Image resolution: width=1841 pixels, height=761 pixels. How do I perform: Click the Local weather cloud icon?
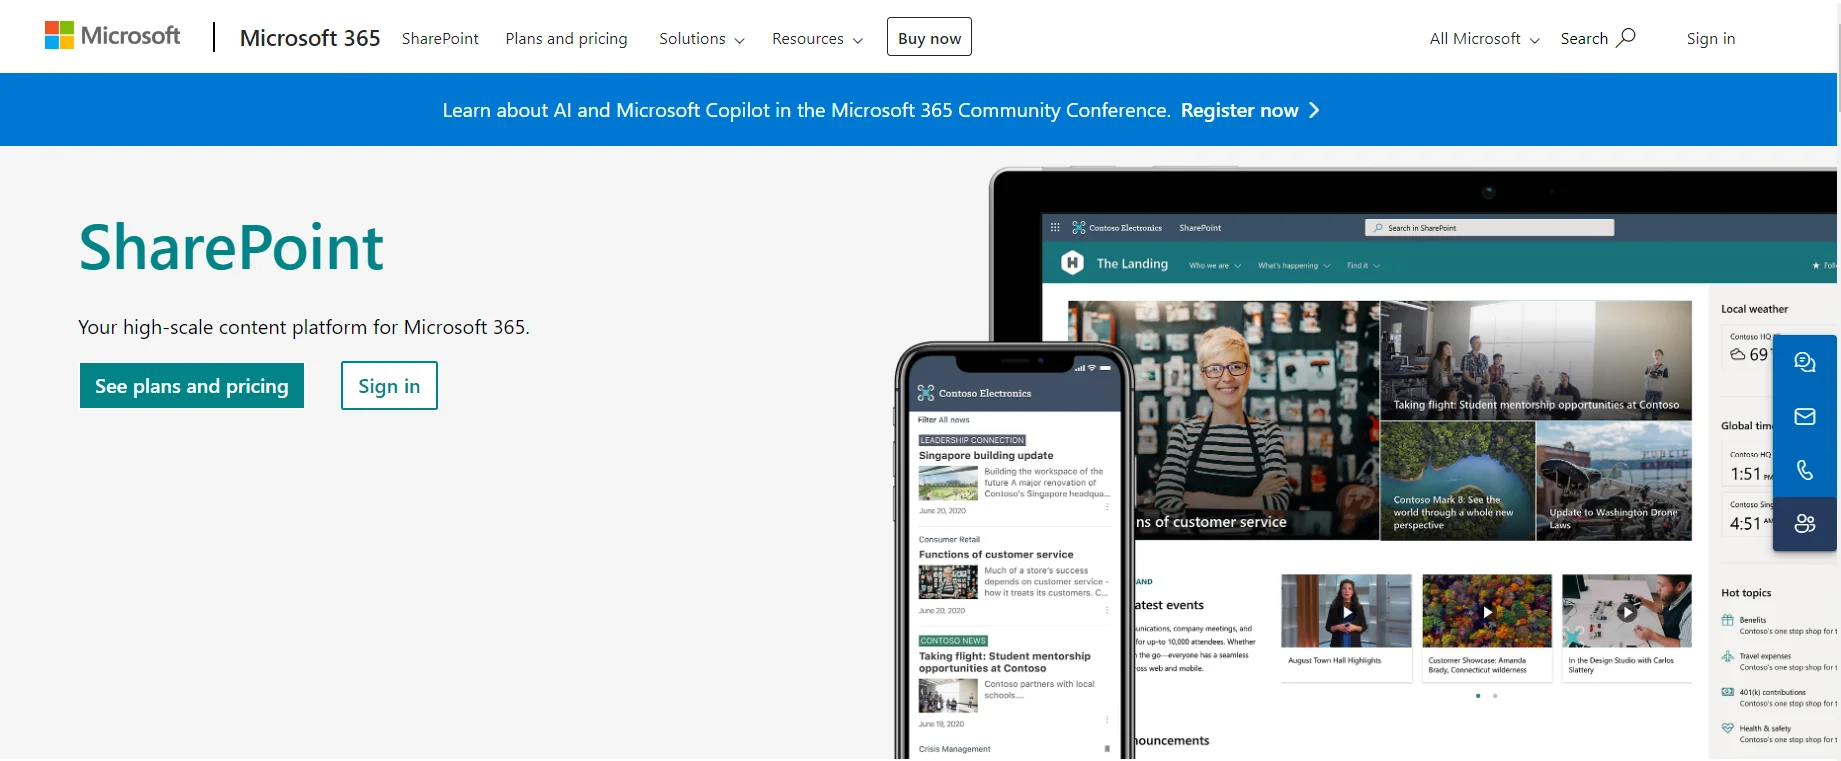click(x=1738, y=355)
